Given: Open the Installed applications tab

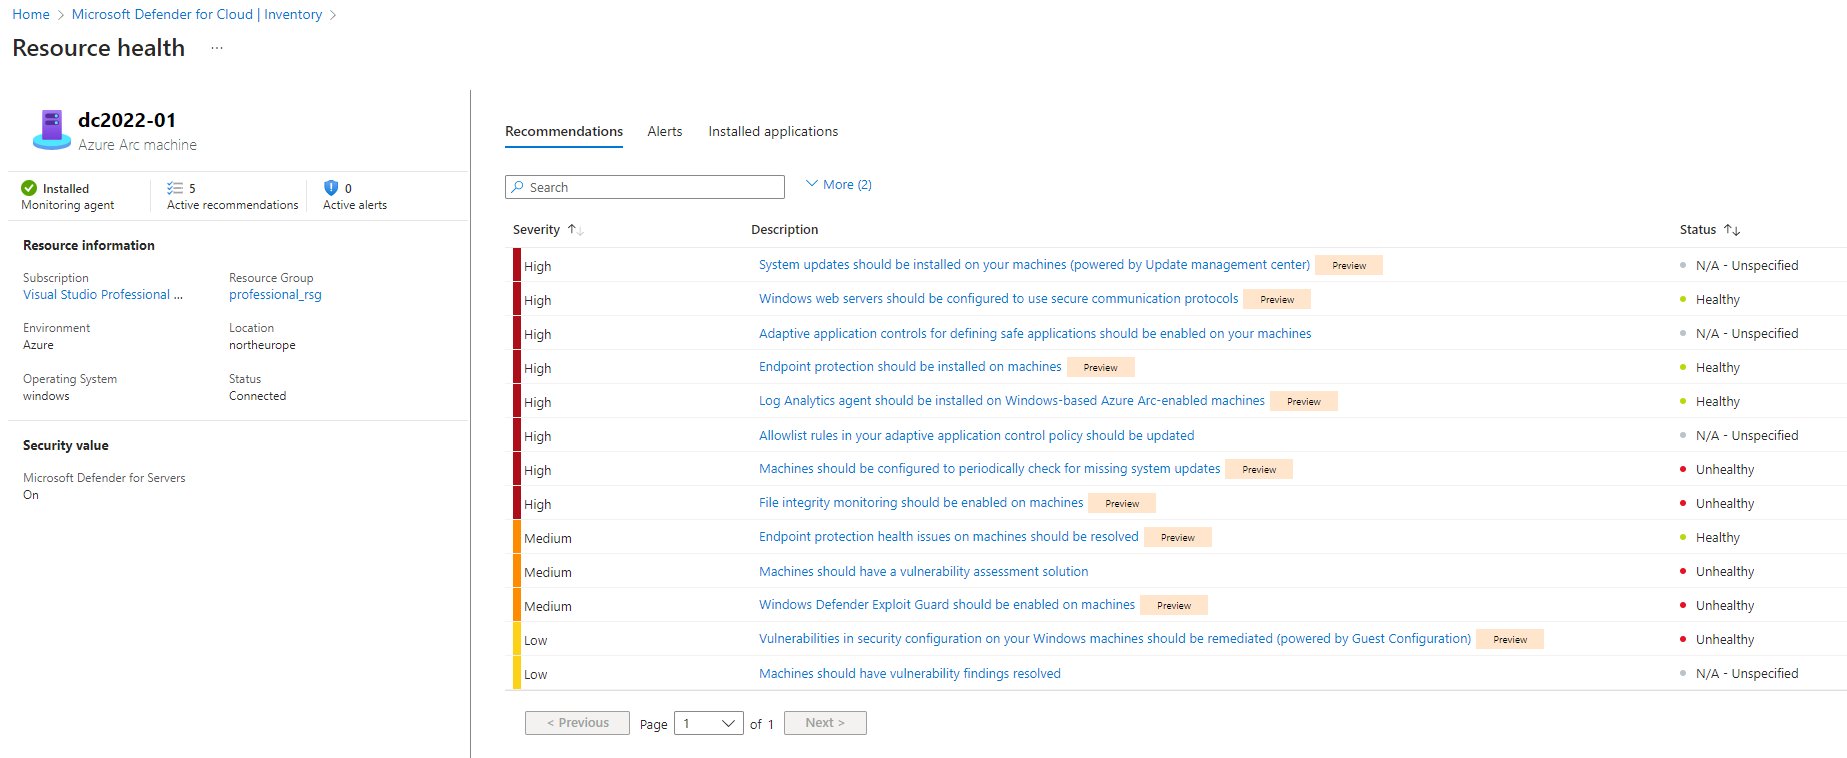Looking at the screenshot, I should click(x=773, y=132).
